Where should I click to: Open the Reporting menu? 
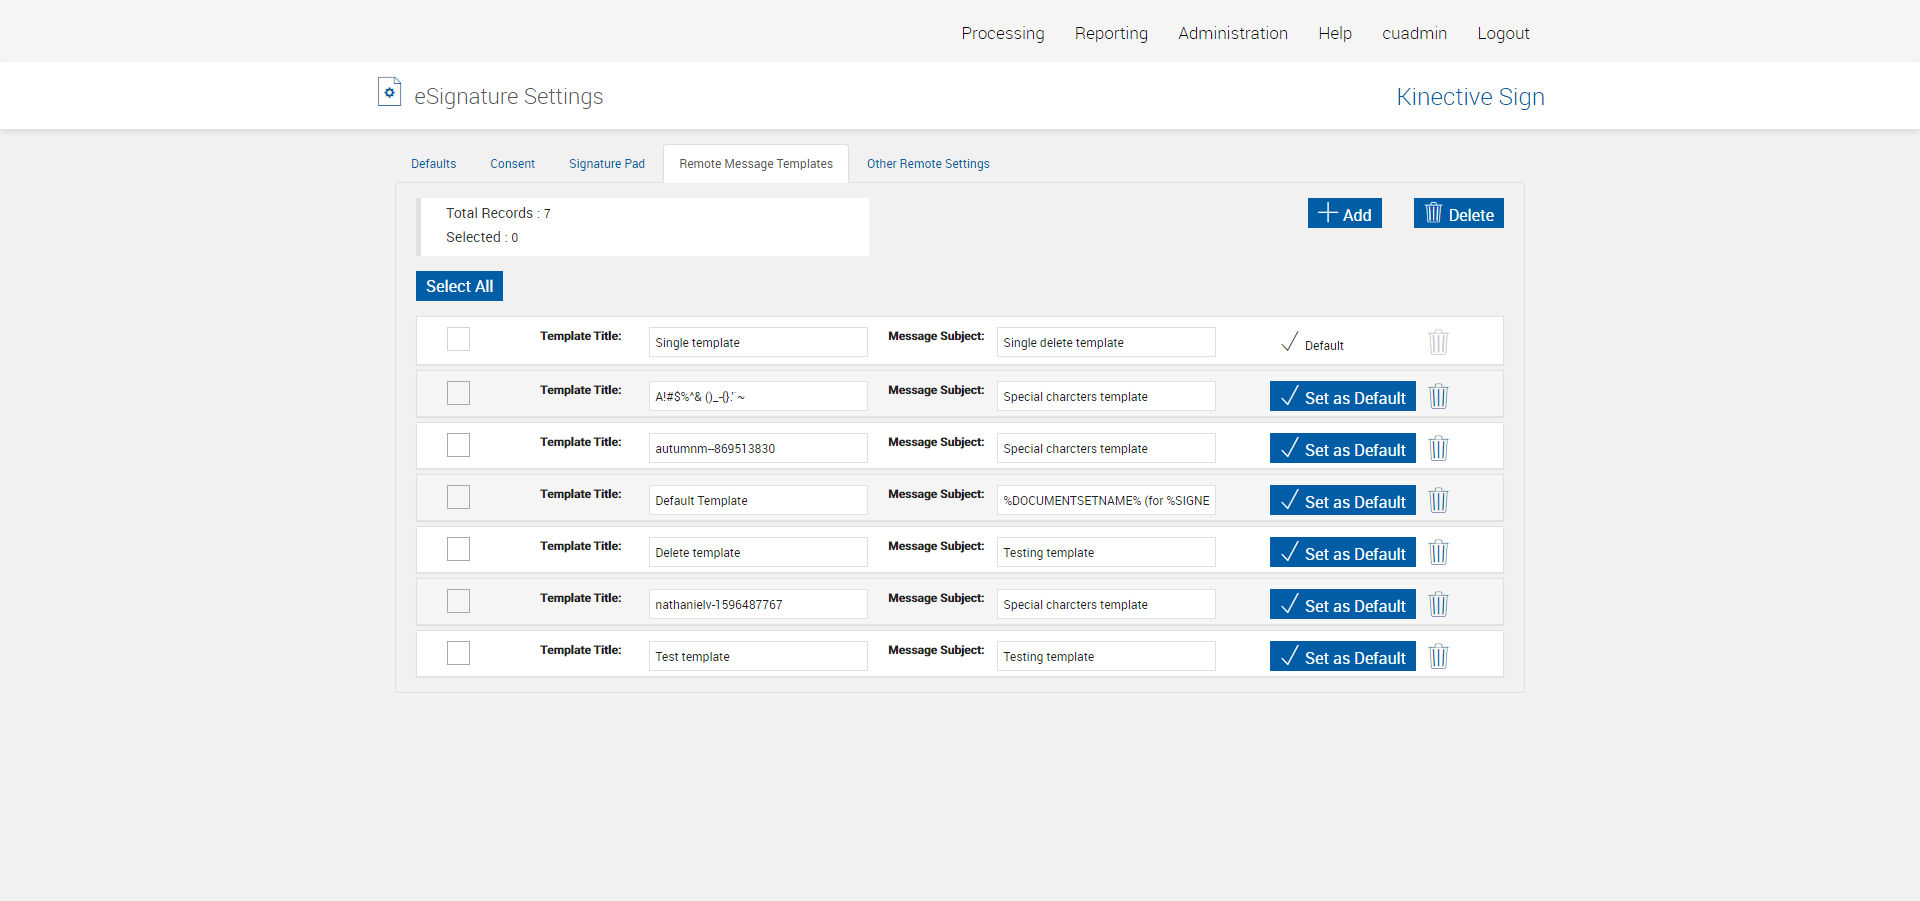pyautogui.click(x=1111, y=33)
